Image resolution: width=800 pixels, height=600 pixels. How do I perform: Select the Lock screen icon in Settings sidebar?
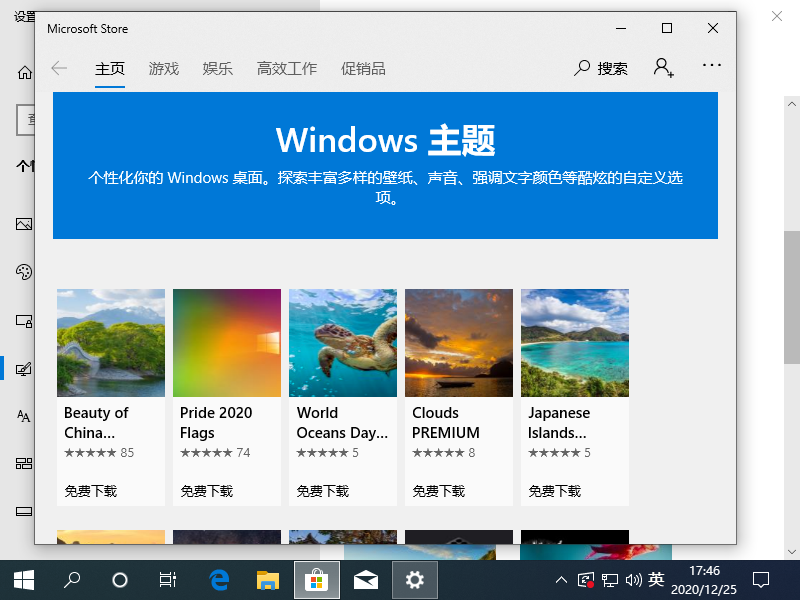pos(23,320)
